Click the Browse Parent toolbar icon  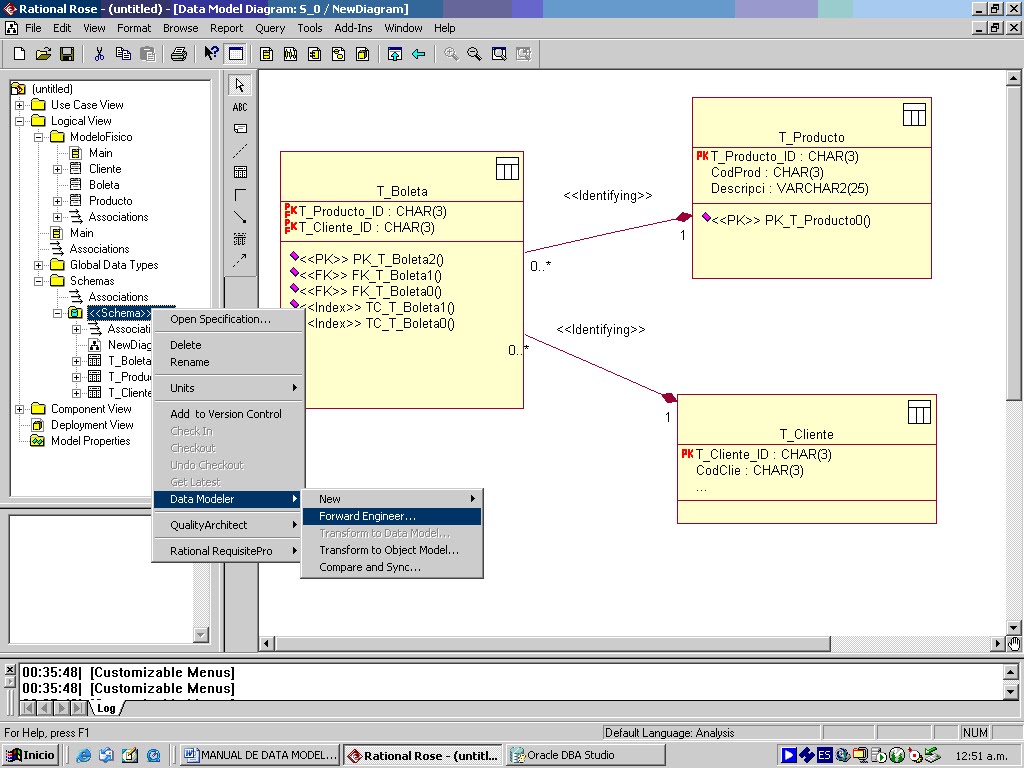(x=394, y=54)
